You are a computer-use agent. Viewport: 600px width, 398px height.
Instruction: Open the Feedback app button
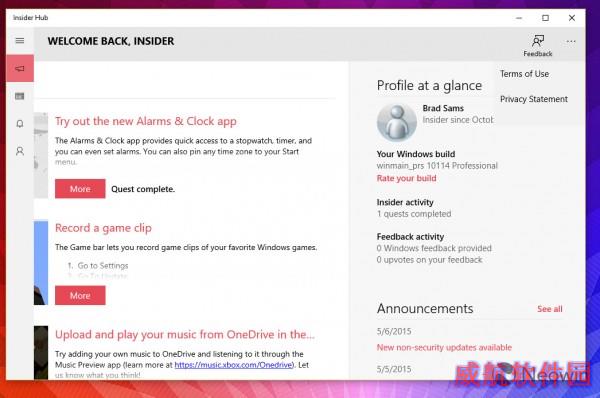tap(538, 45)
